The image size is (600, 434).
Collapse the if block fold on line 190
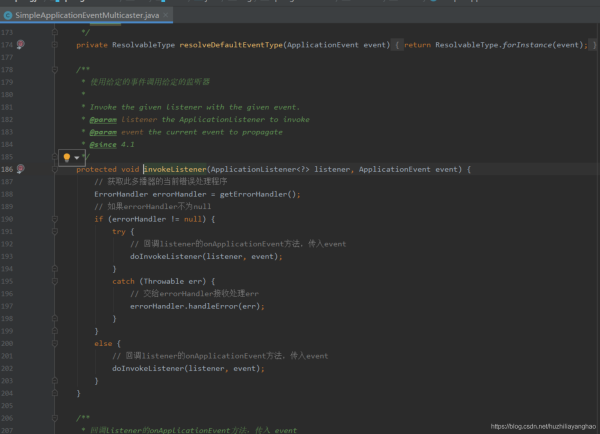click(x=55, y=219)
